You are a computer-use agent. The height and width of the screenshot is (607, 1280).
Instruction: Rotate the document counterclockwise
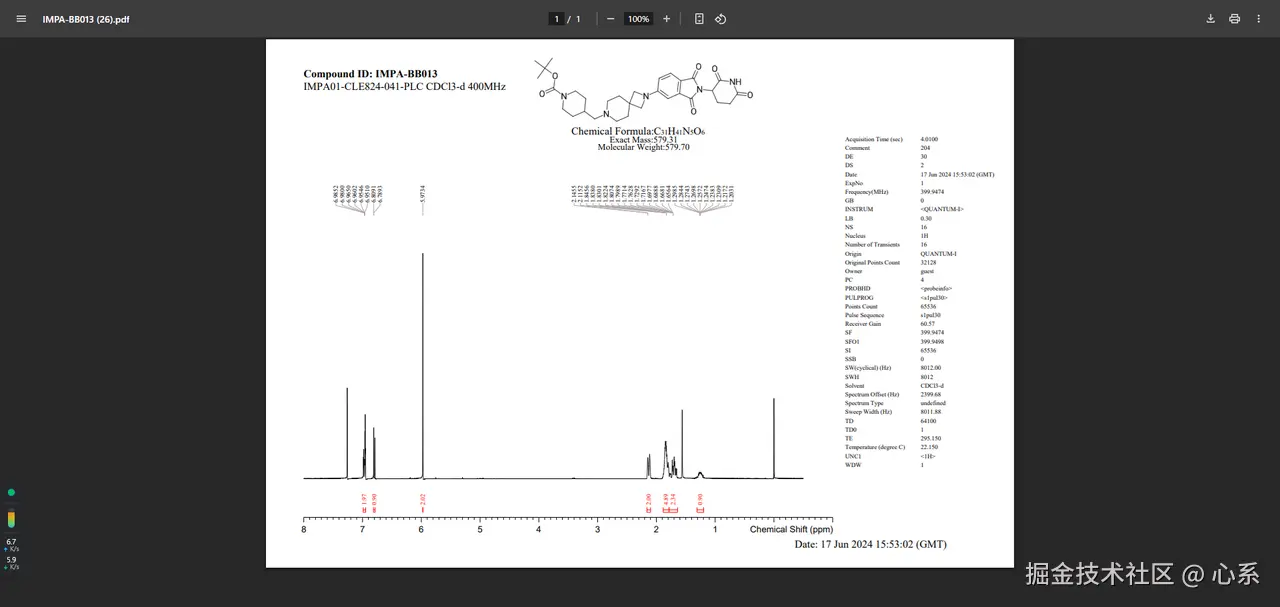tap(721, 19)
